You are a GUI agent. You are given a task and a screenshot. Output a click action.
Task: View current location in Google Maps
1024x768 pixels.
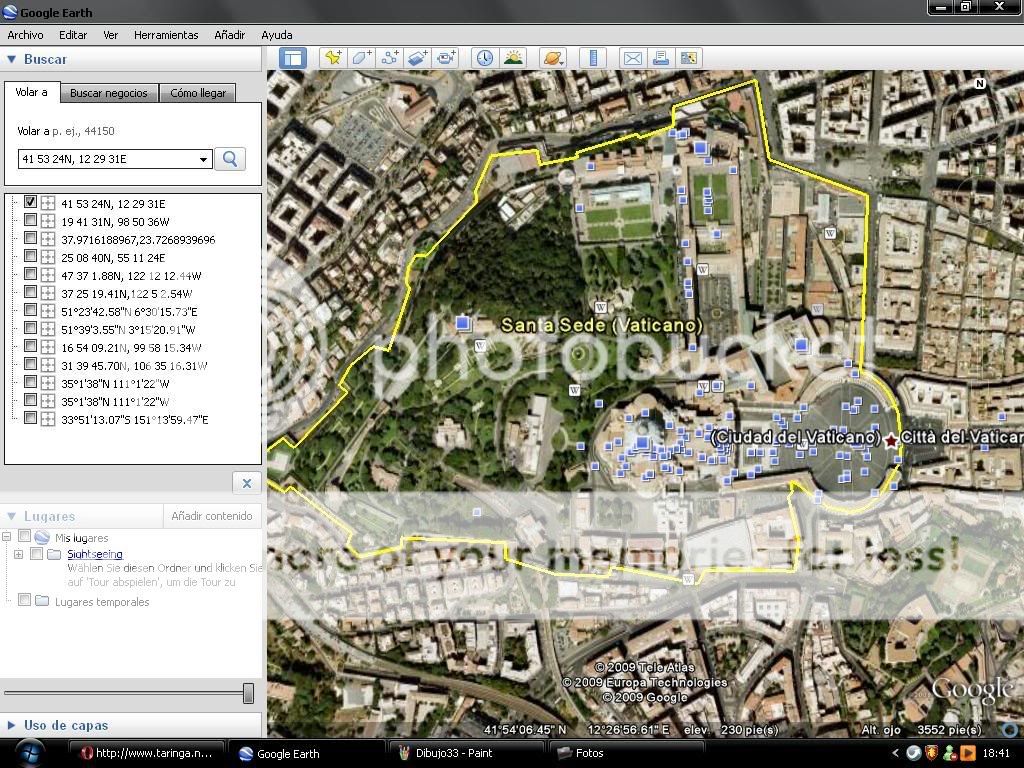[689, 58]
